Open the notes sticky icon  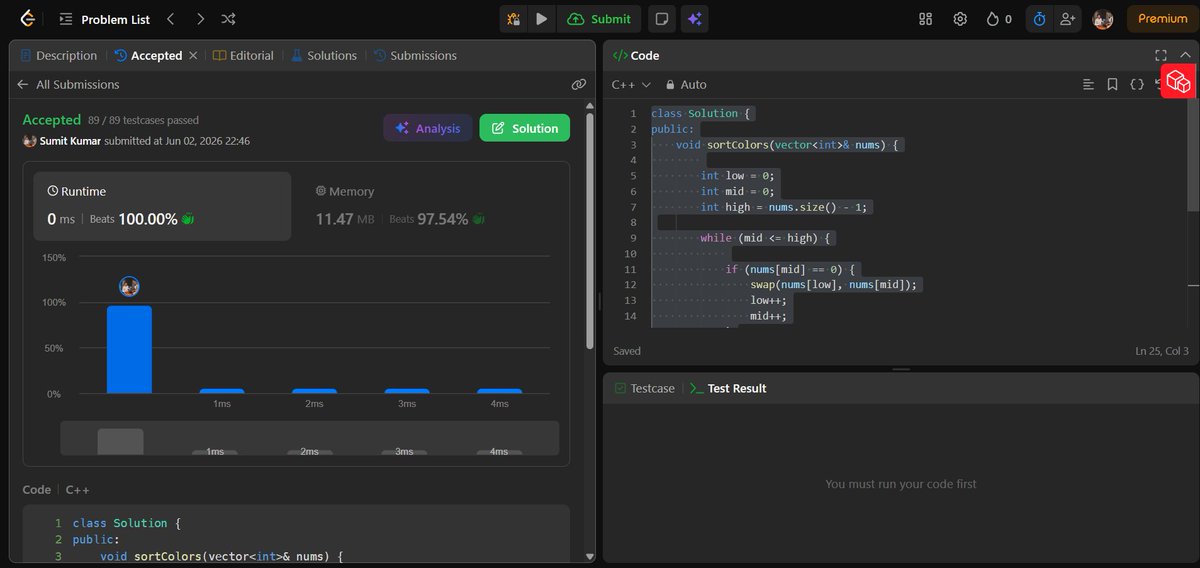pos(661,19)
